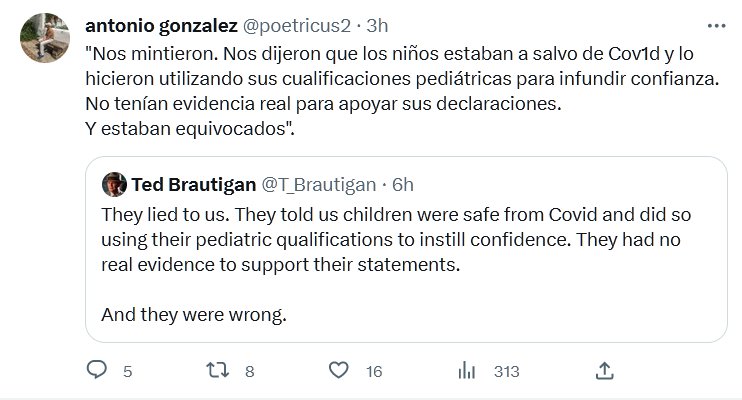Image resolution: width=742 pixels, height=400 pixels.
Task: Share the tweet via the share icon
Action: (x=604, y=371)
